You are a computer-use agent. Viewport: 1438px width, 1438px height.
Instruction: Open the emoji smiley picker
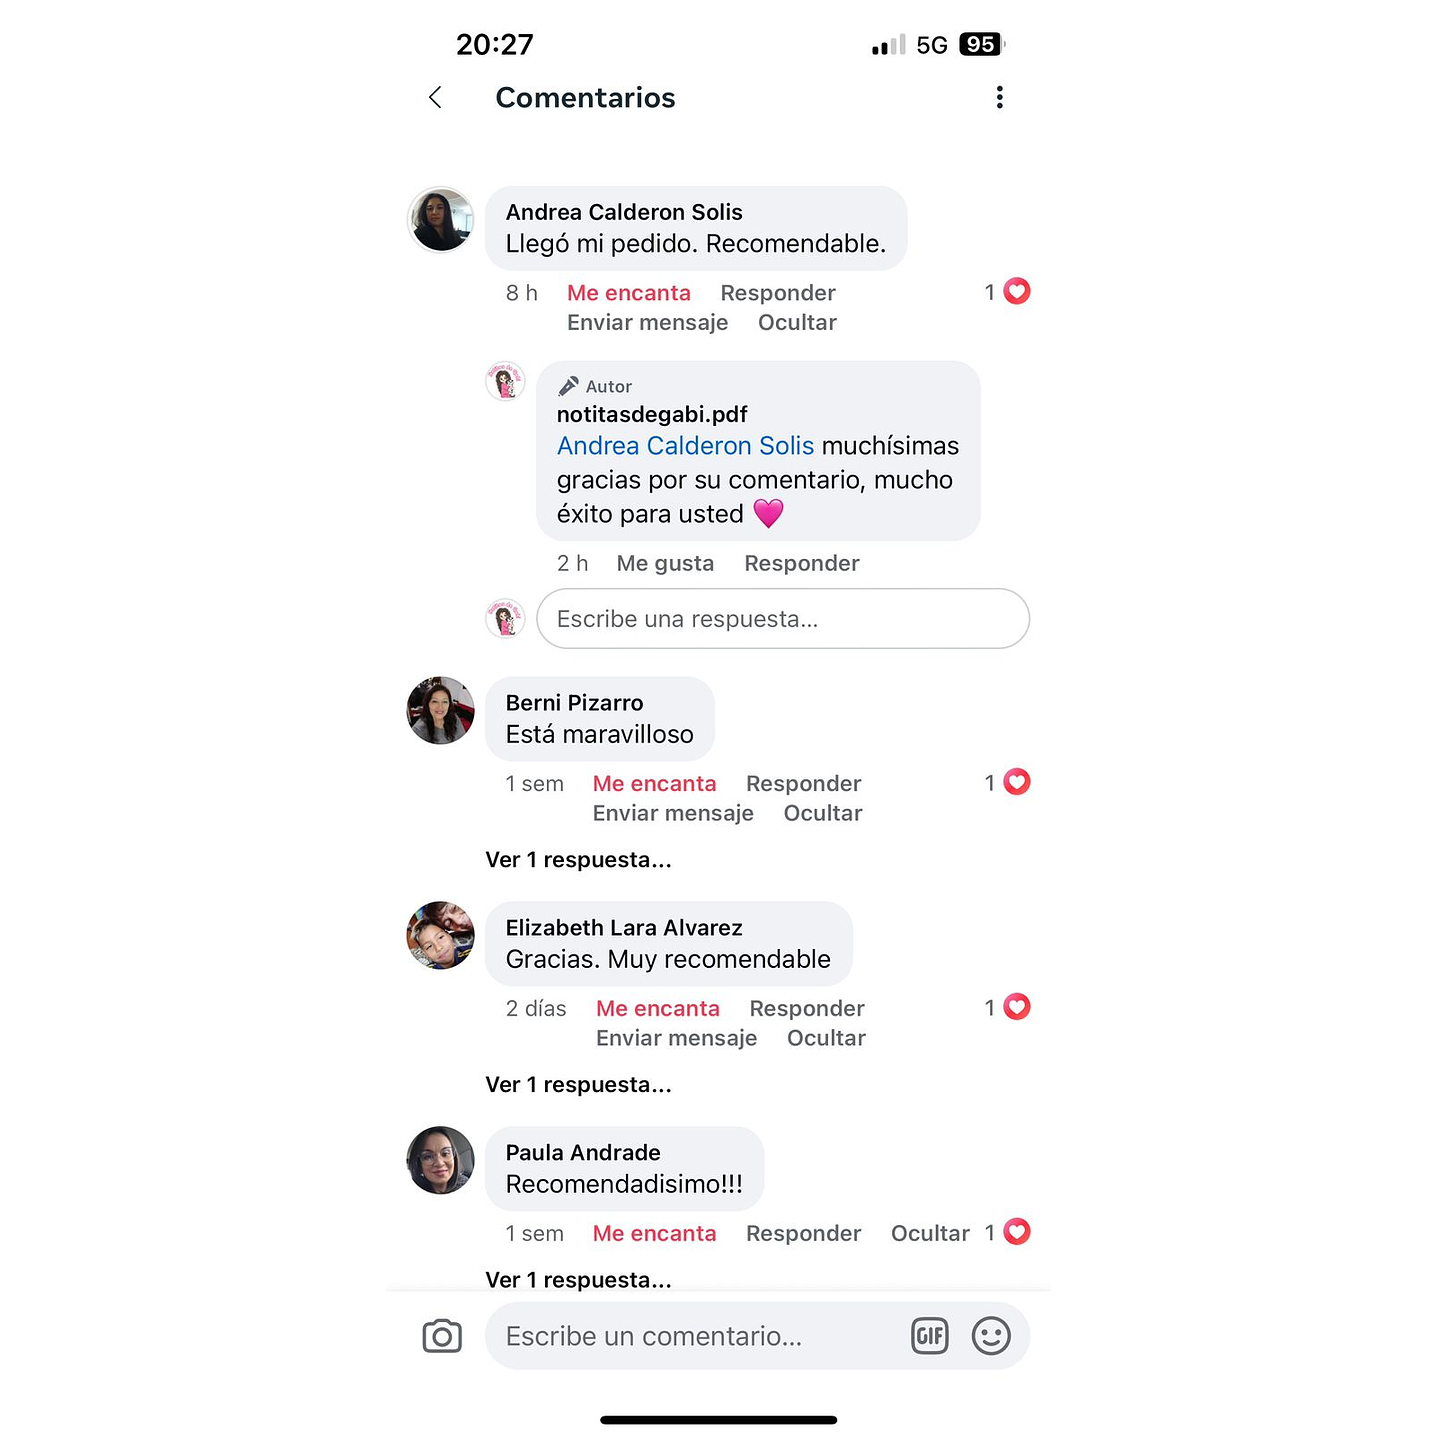991,1336
